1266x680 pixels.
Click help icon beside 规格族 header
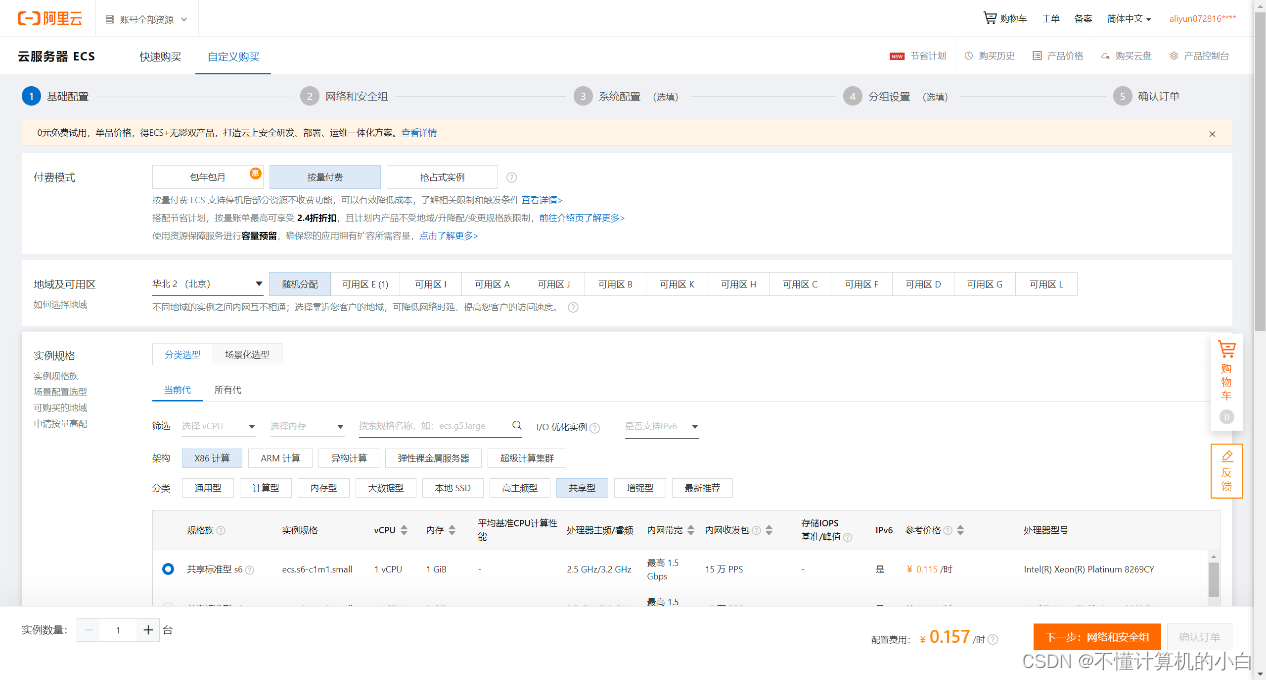pyautogui.click(x=221, y=530)
